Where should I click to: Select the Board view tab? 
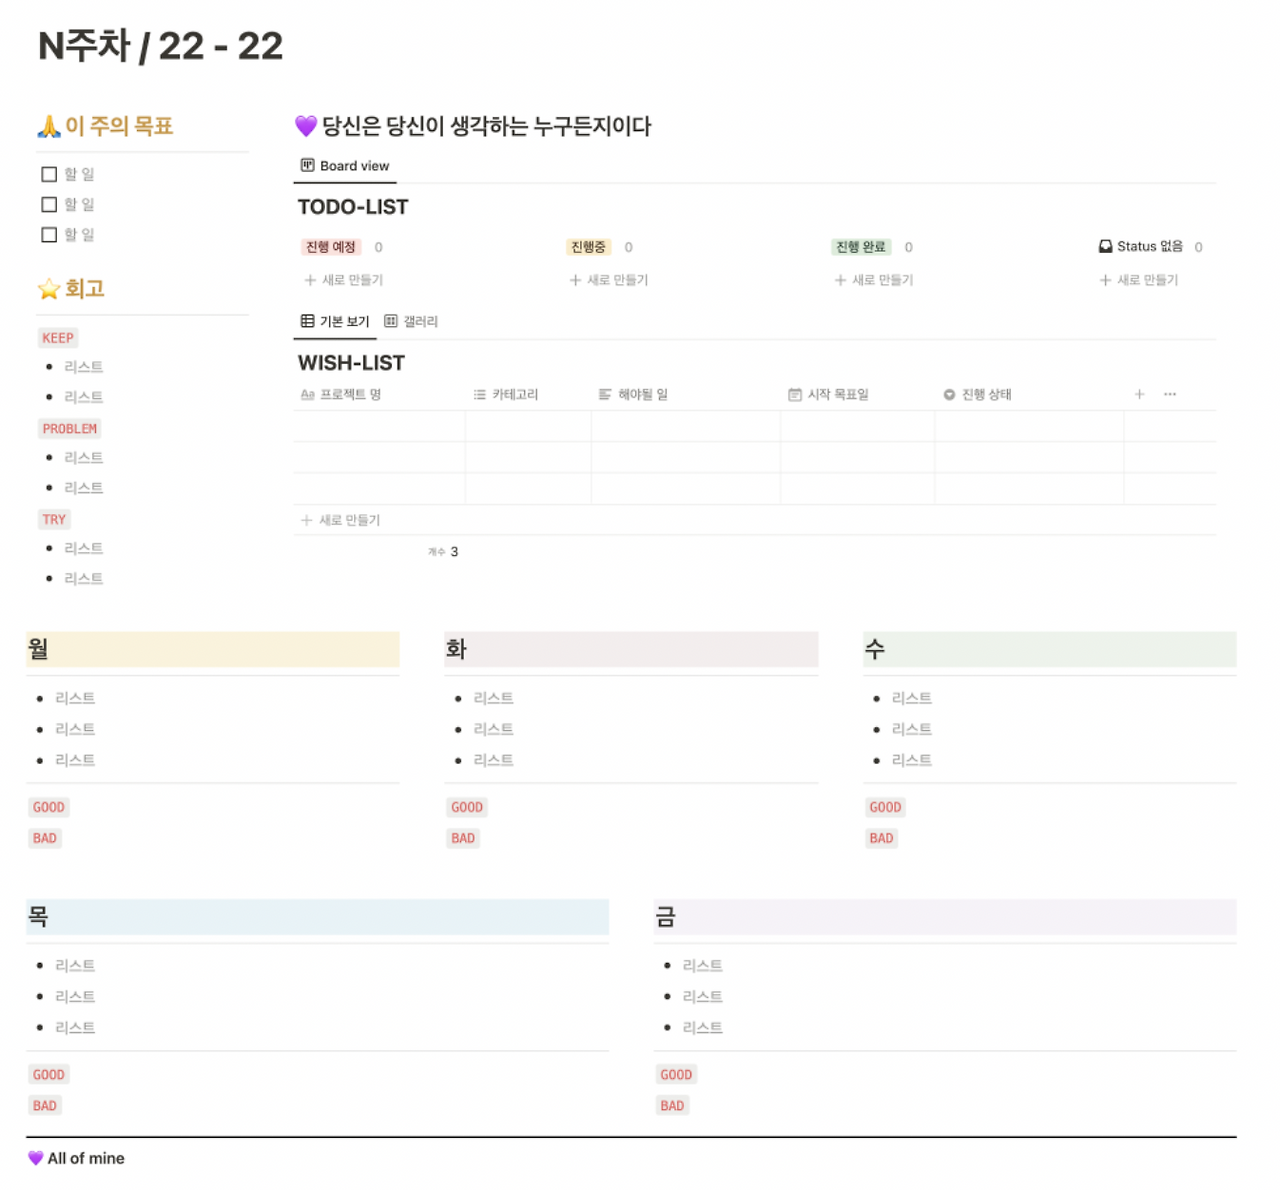345,165
